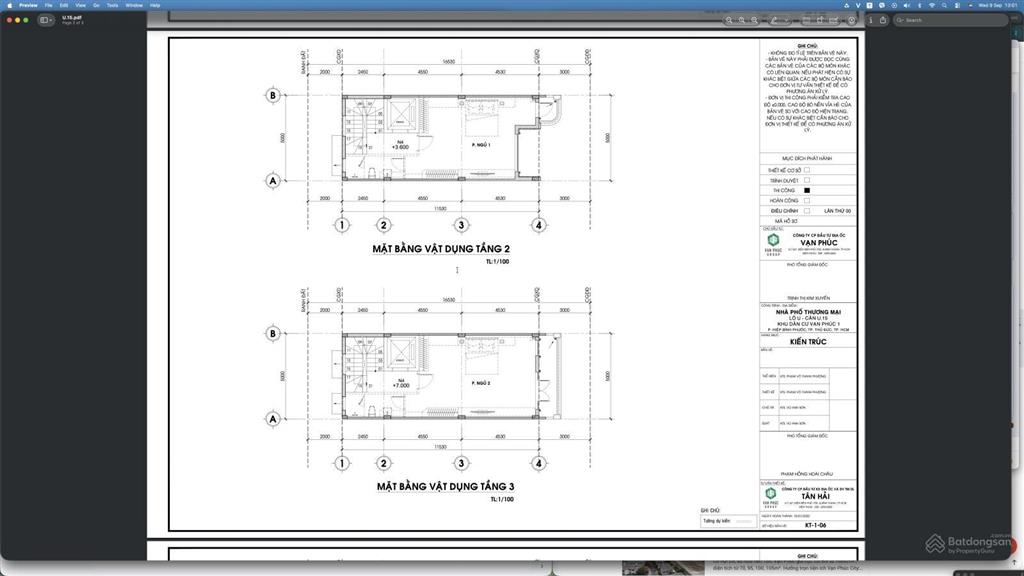Viewport: 1024px width, 576px height.
Task: Open the share menu icon
Action: tap(883, 20)
